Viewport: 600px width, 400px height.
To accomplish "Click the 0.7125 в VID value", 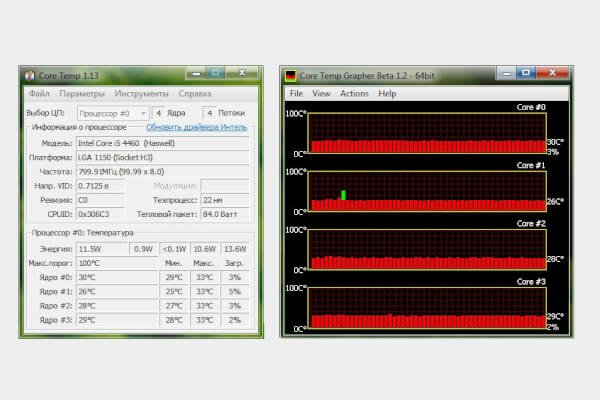I will (101, 186).
